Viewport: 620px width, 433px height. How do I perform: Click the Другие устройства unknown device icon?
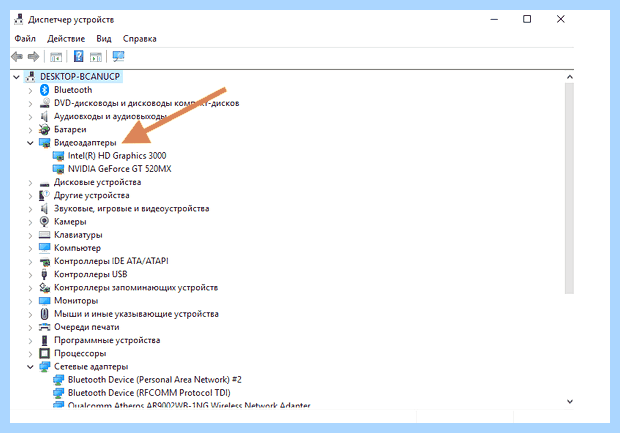pos(44,195)
